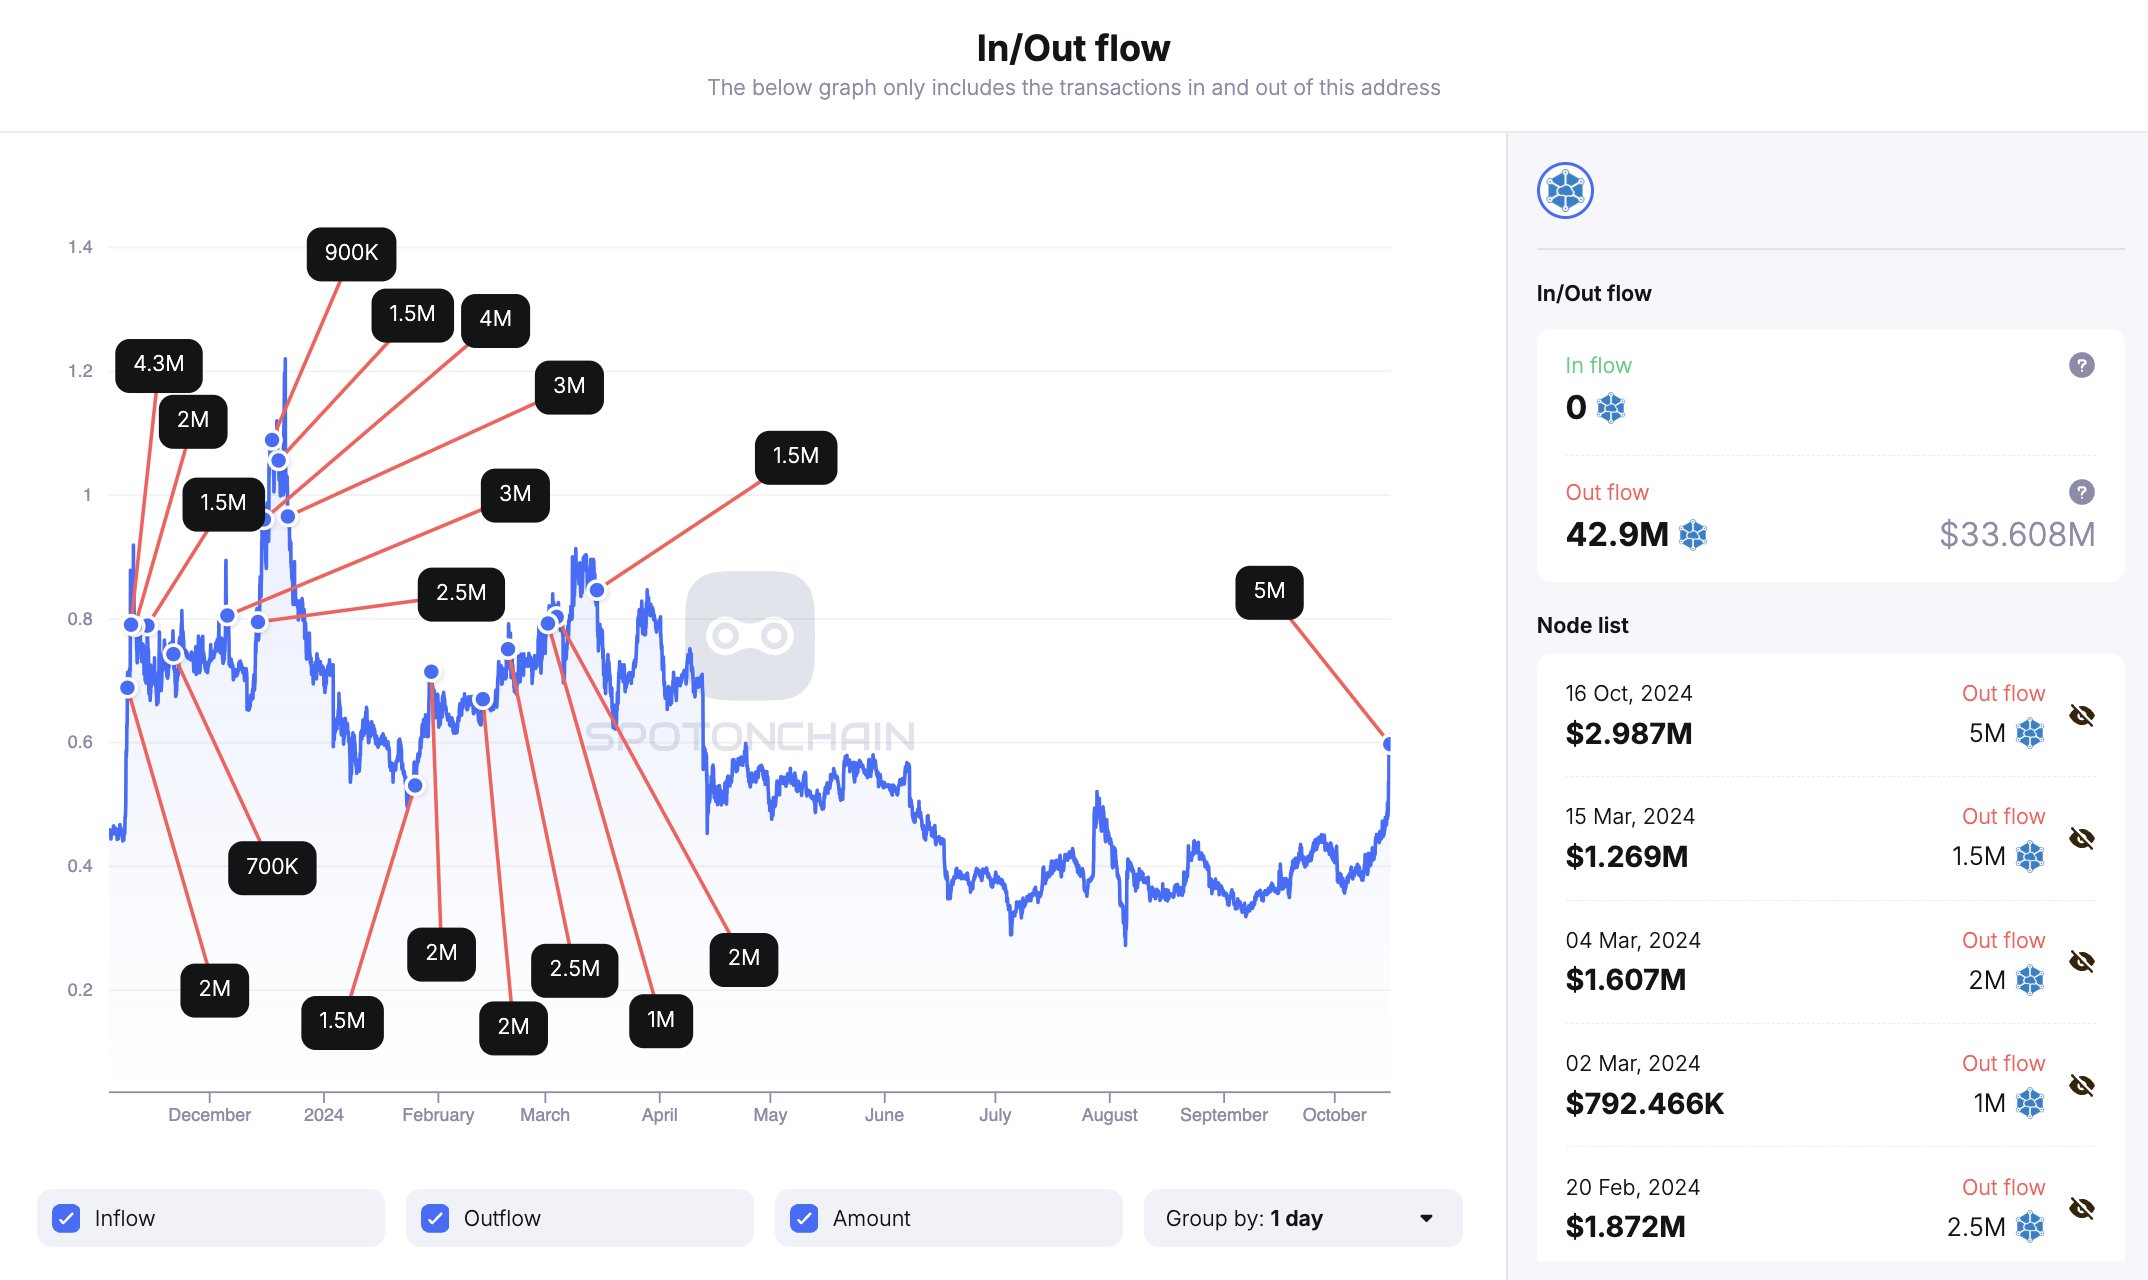Image resolution: width=2148 pixels, height=1280 pixels.
Task: Select the 900K label on the chart
Action: tap(351, 253)
